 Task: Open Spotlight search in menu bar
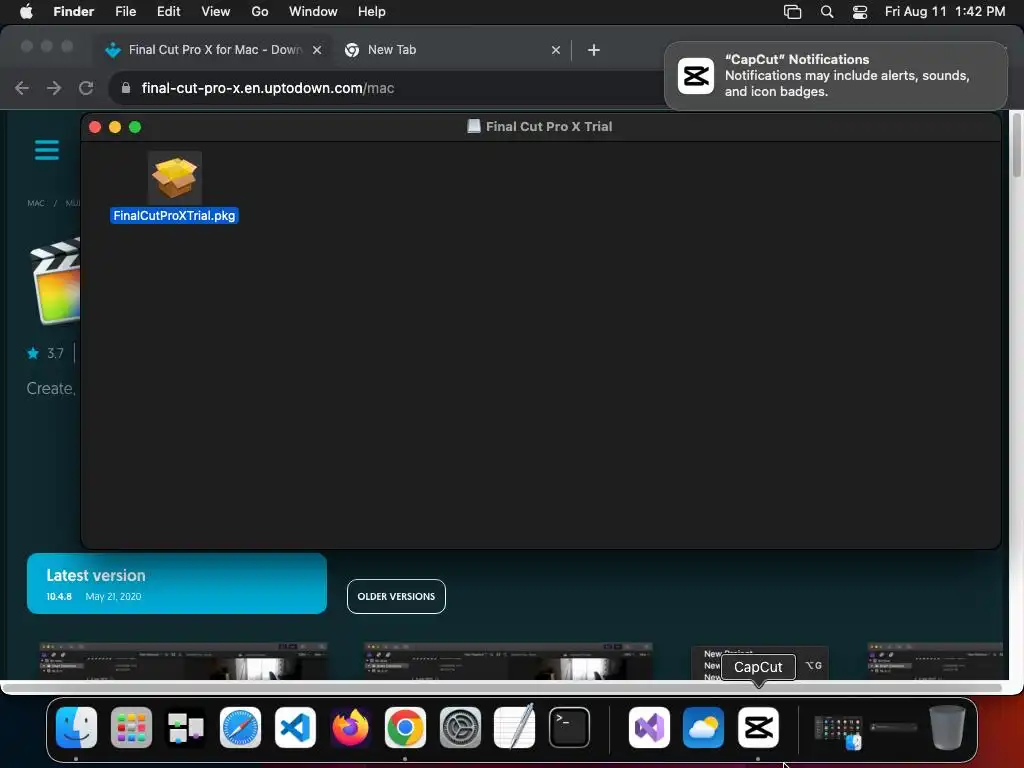[827, 12]
